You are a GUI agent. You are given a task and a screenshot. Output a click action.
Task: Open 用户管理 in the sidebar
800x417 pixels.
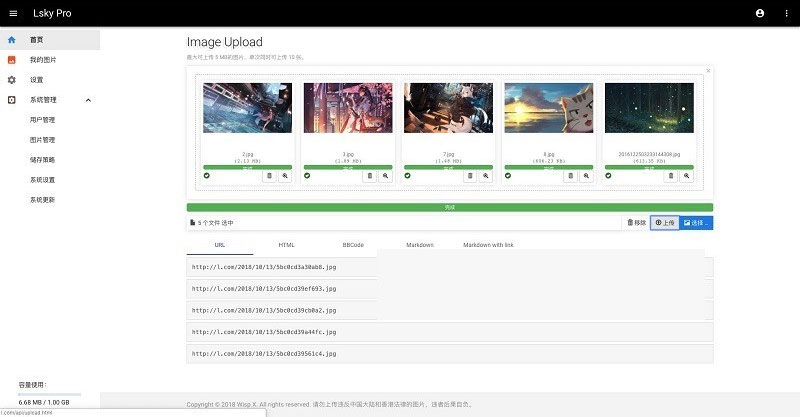coord(42,120)
